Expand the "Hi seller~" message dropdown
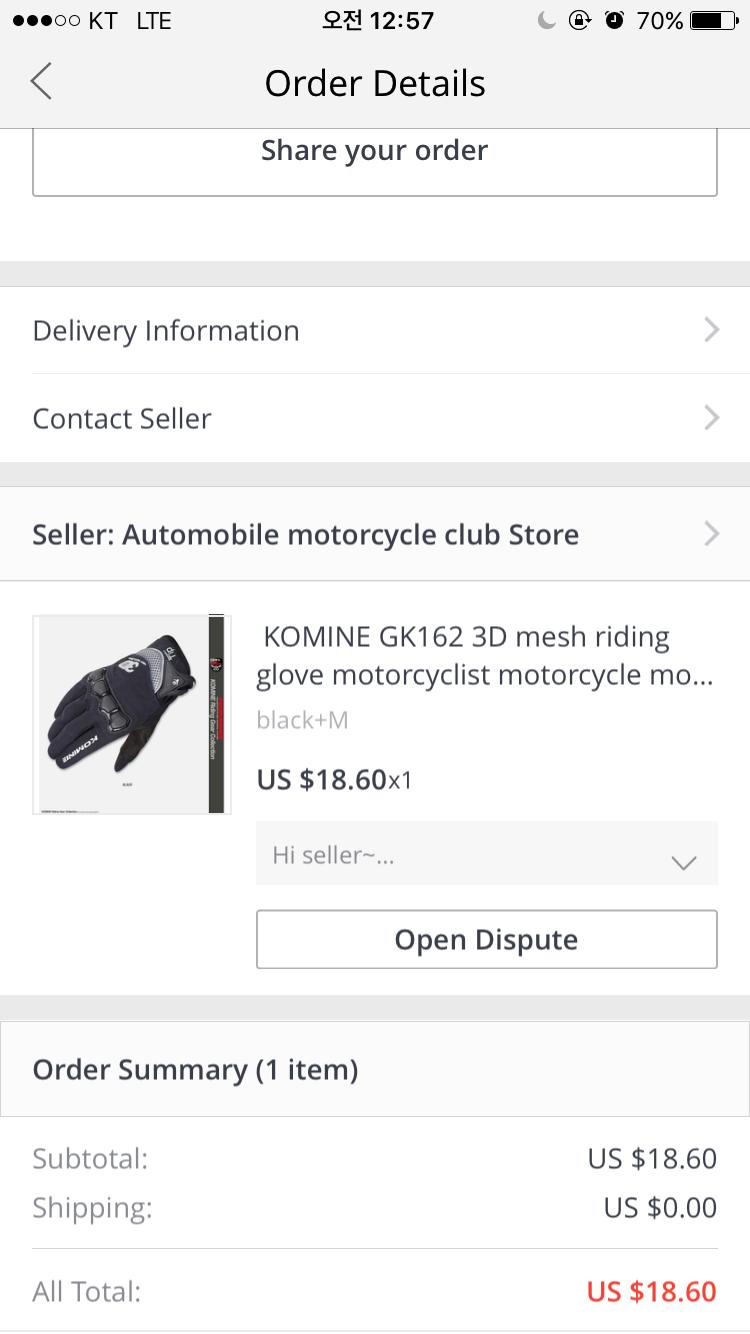Image resolution: width=750 pixels, height=1334 pixels. click(684, 862)
